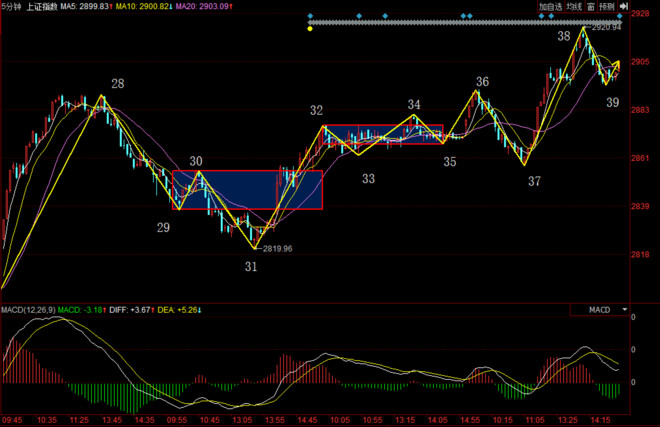Click the 10:35 time axis label
Image resolution: width=660 pixels, height=427 pixels.
(47, 420)
